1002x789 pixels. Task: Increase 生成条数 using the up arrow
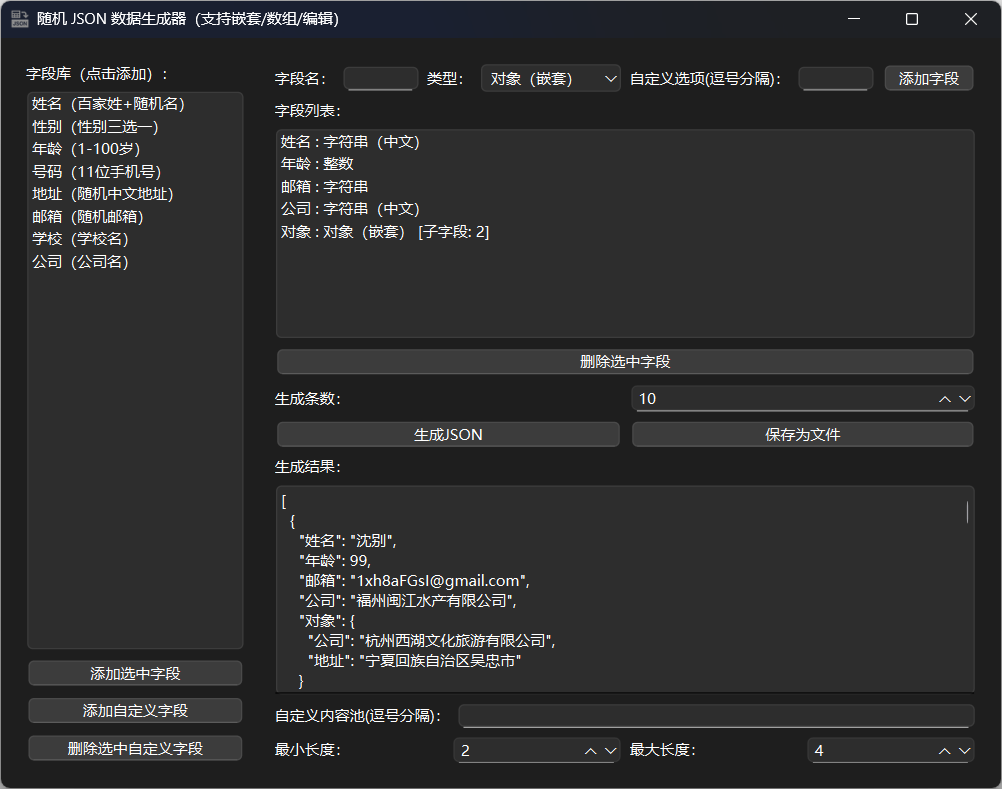(944, 392)
